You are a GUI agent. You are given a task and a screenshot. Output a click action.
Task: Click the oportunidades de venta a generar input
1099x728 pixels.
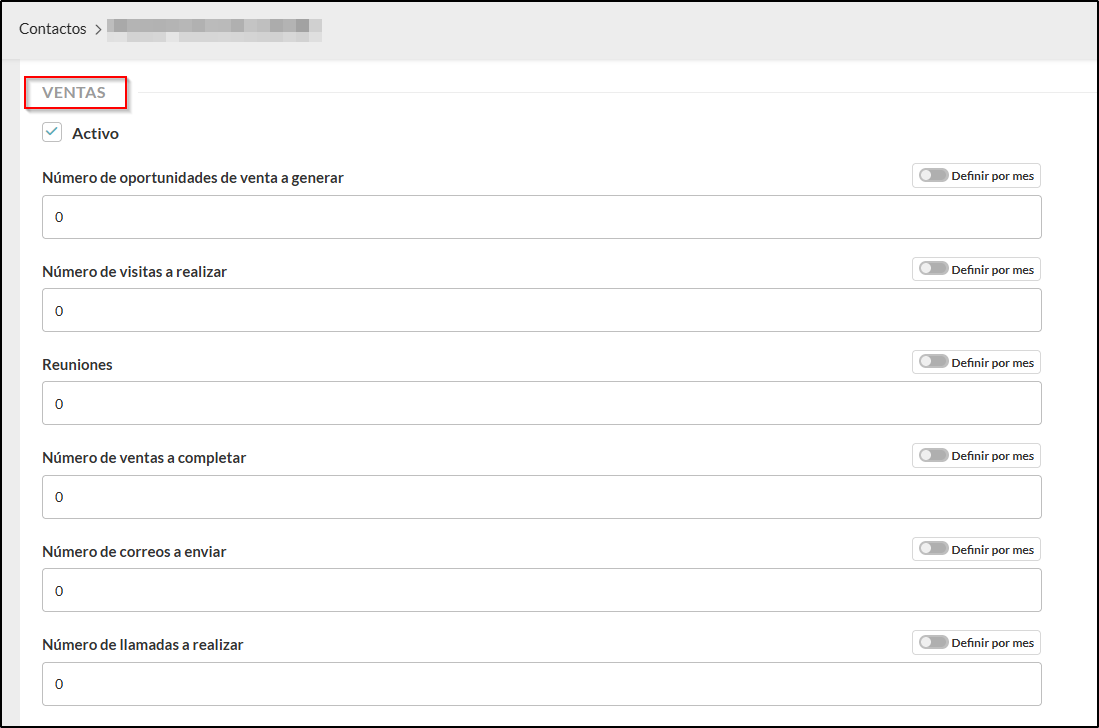point(541,217)
